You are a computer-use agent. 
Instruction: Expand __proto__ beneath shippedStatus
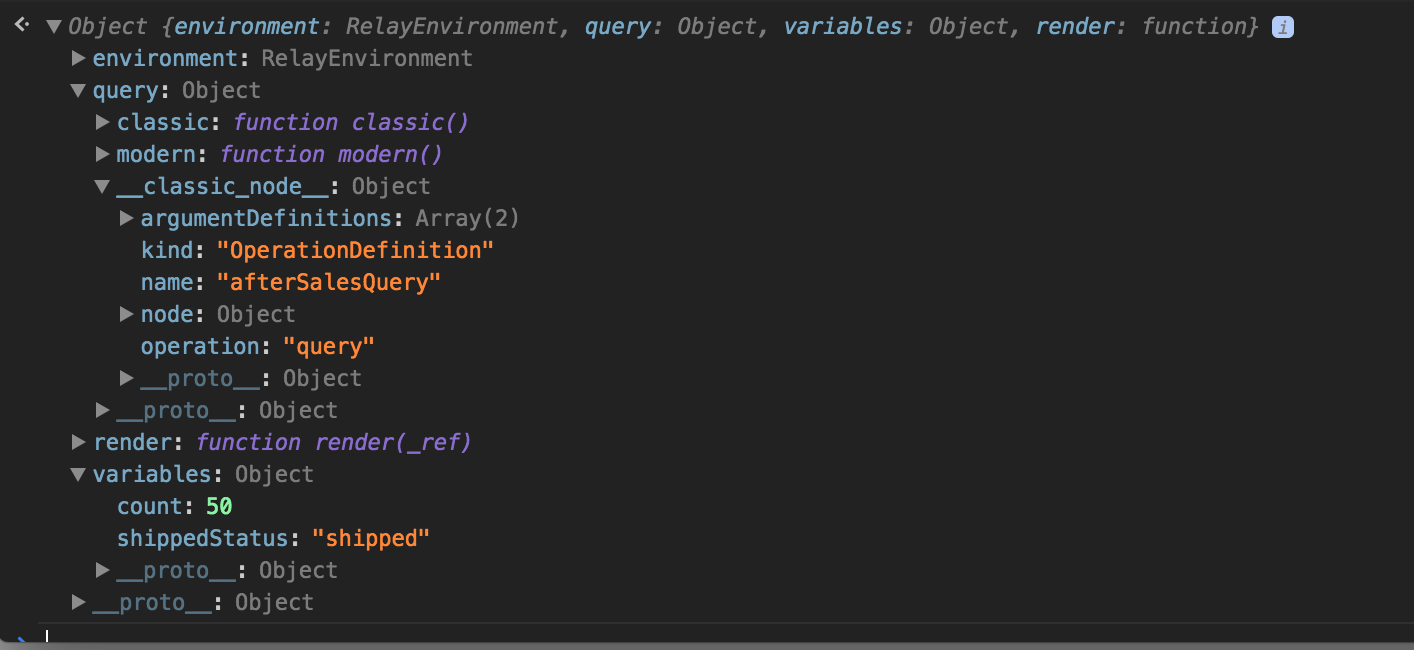[x=102, y=570]
